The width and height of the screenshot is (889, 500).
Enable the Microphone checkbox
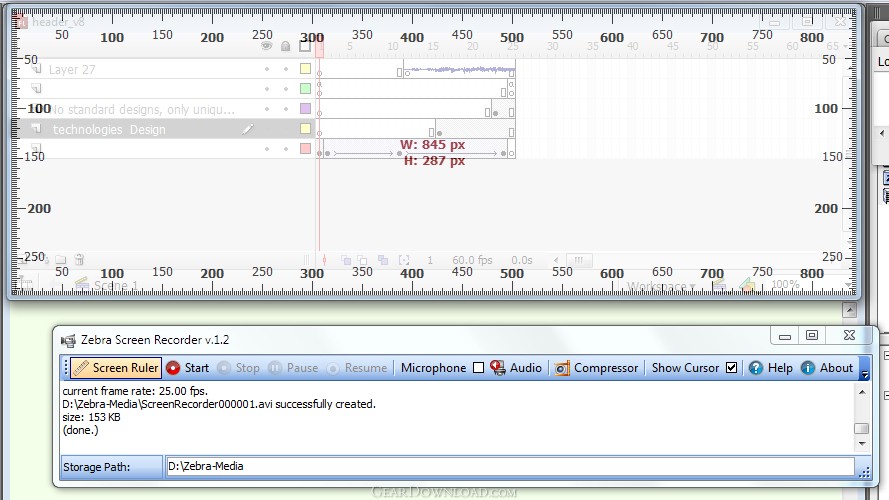[479, 368]
